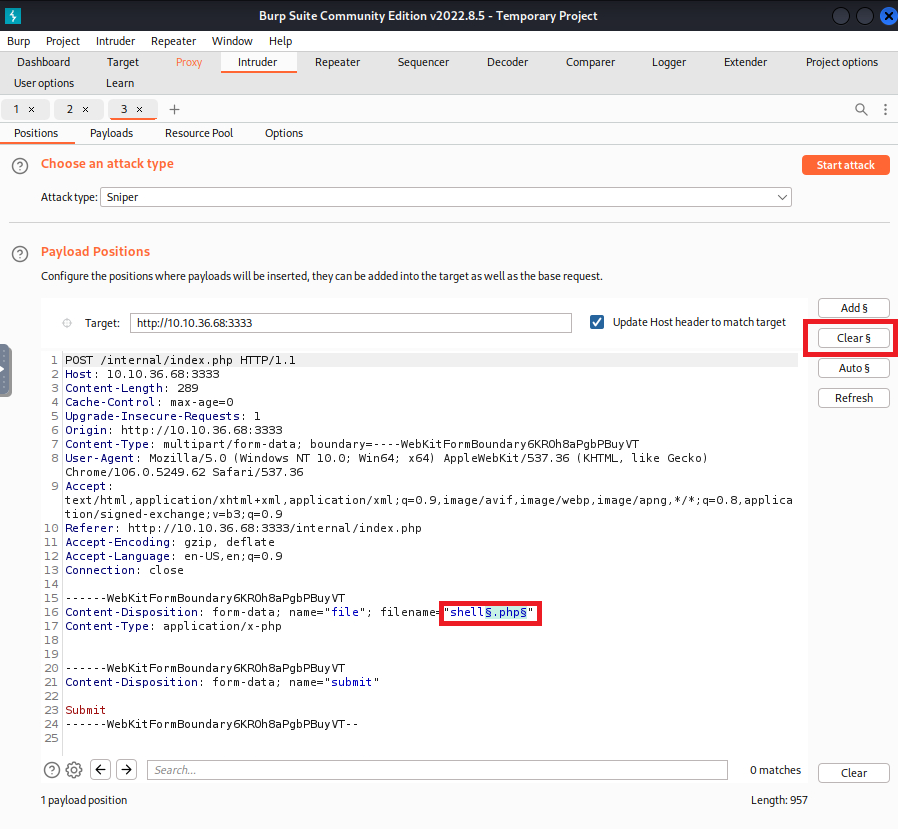Open the Learn tab
The image size is (898, 829).
coord(120,84)
